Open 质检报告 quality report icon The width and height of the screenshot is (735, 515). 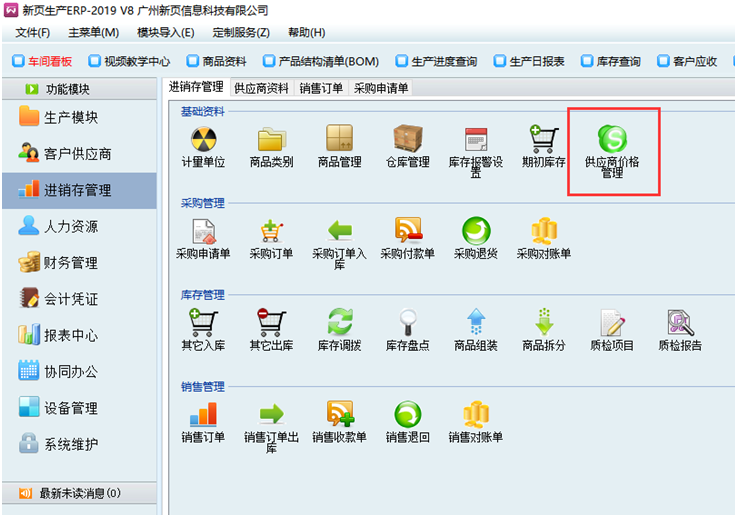coord(680,323)
